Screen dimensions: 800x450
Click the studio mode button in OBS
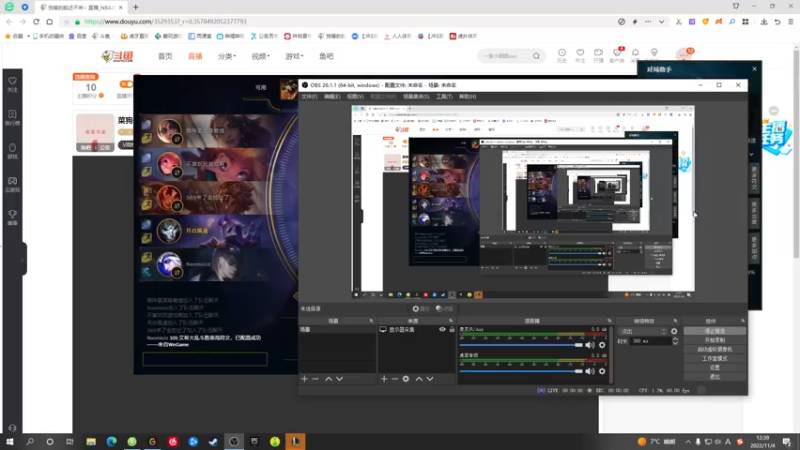click(x=714, y=359)
